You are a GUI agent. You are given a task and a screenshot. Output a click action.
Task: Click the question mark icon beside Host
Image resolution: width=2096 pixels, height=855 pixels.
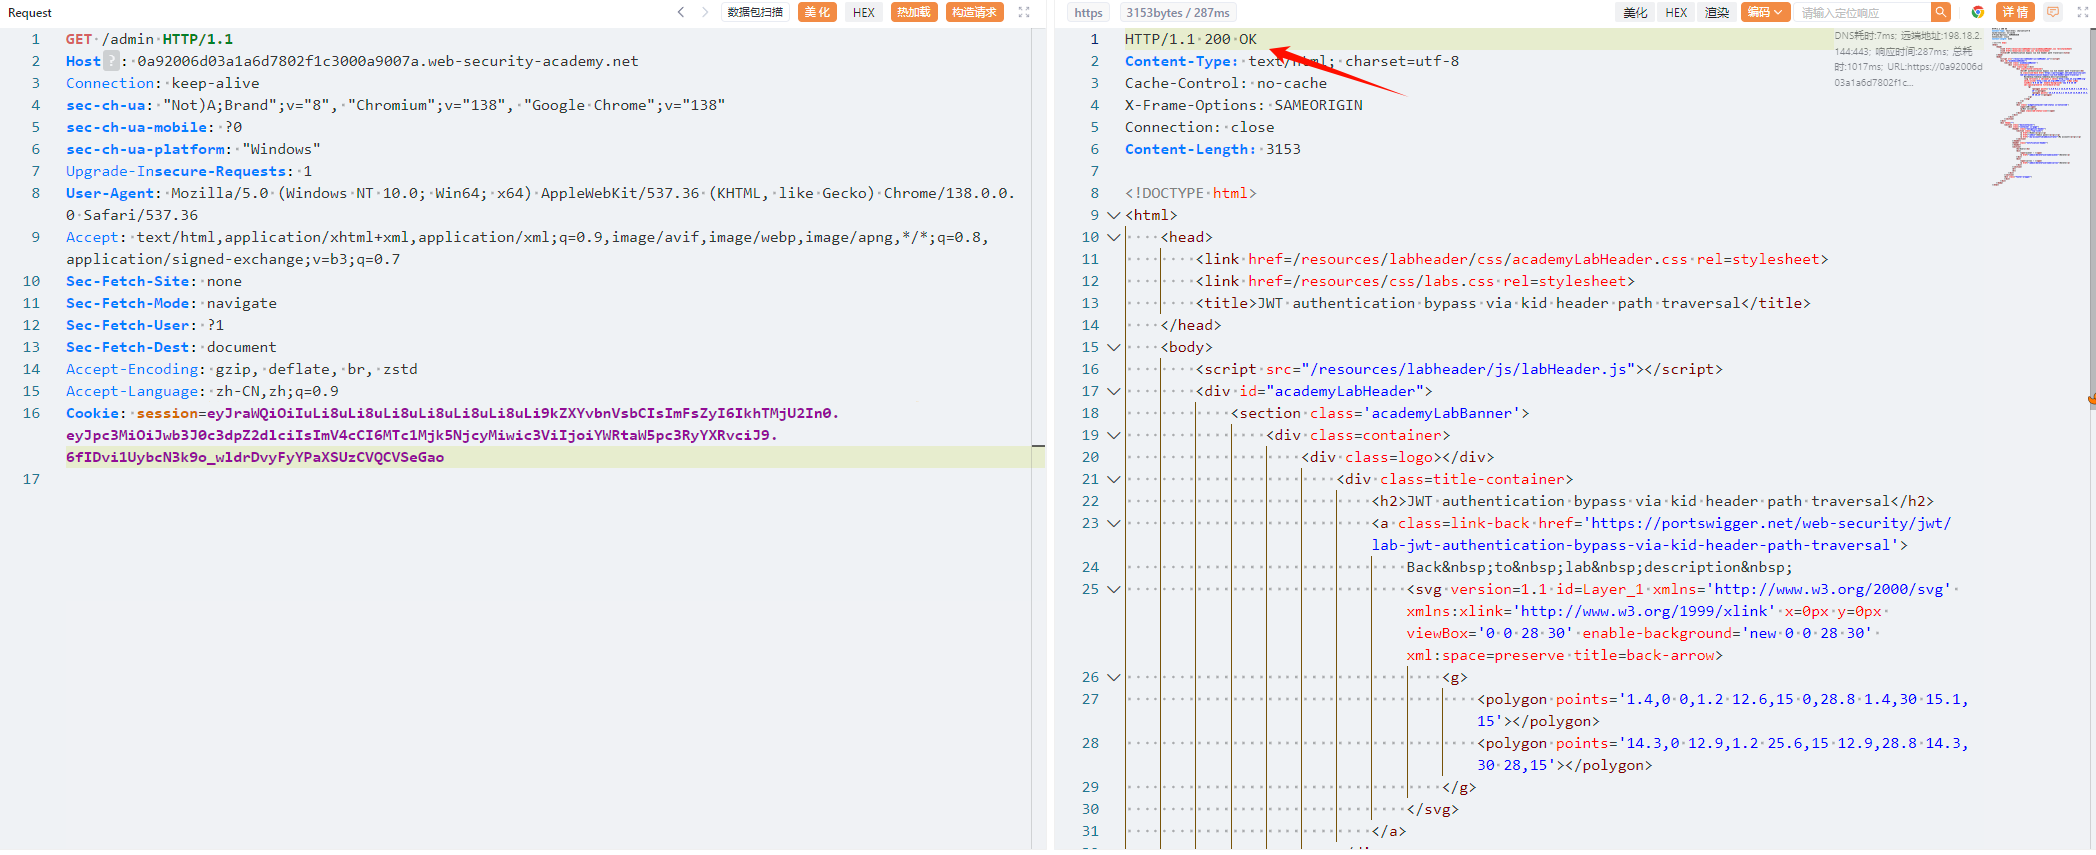112,61
